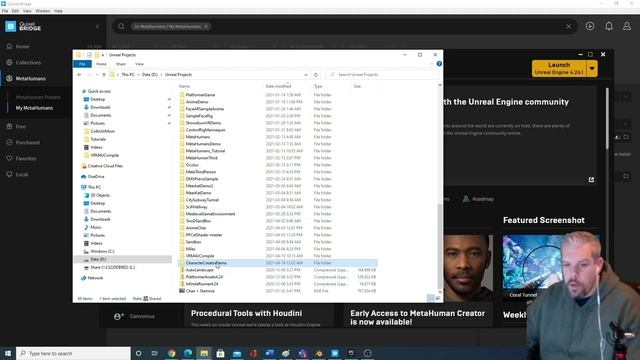The image size is (640, 360).
Task: Open the Share ribbon tab in Explorer
Action: pos(121,64)
